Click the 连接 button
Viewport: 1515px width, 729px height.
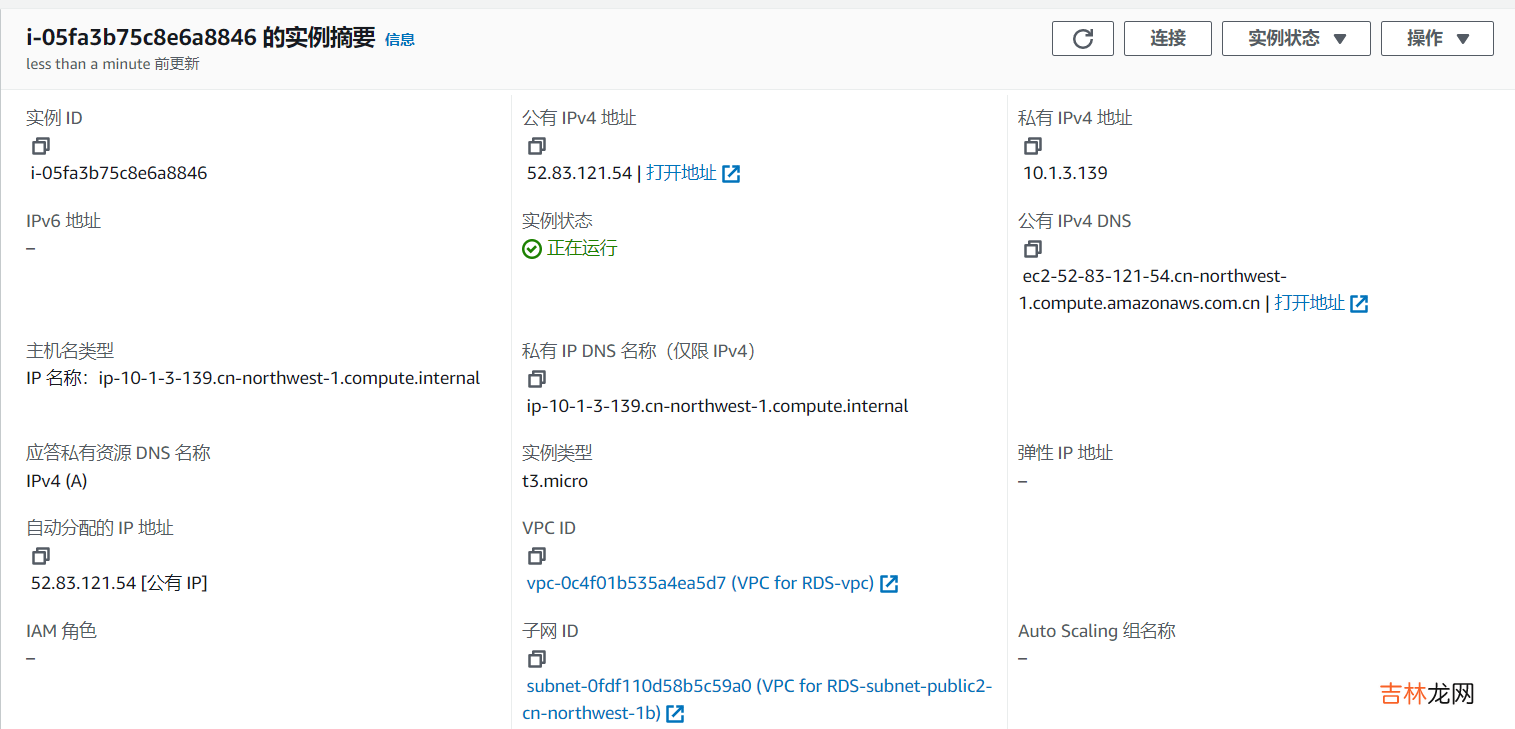[1168, 39]
